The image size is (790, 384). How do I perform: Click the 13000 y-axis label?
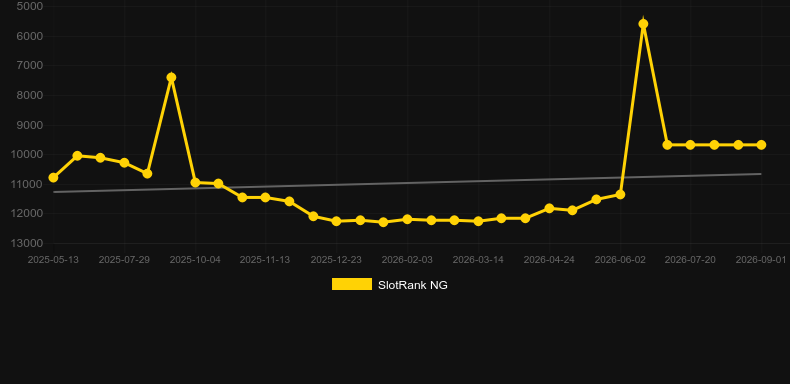coord(27,243)
